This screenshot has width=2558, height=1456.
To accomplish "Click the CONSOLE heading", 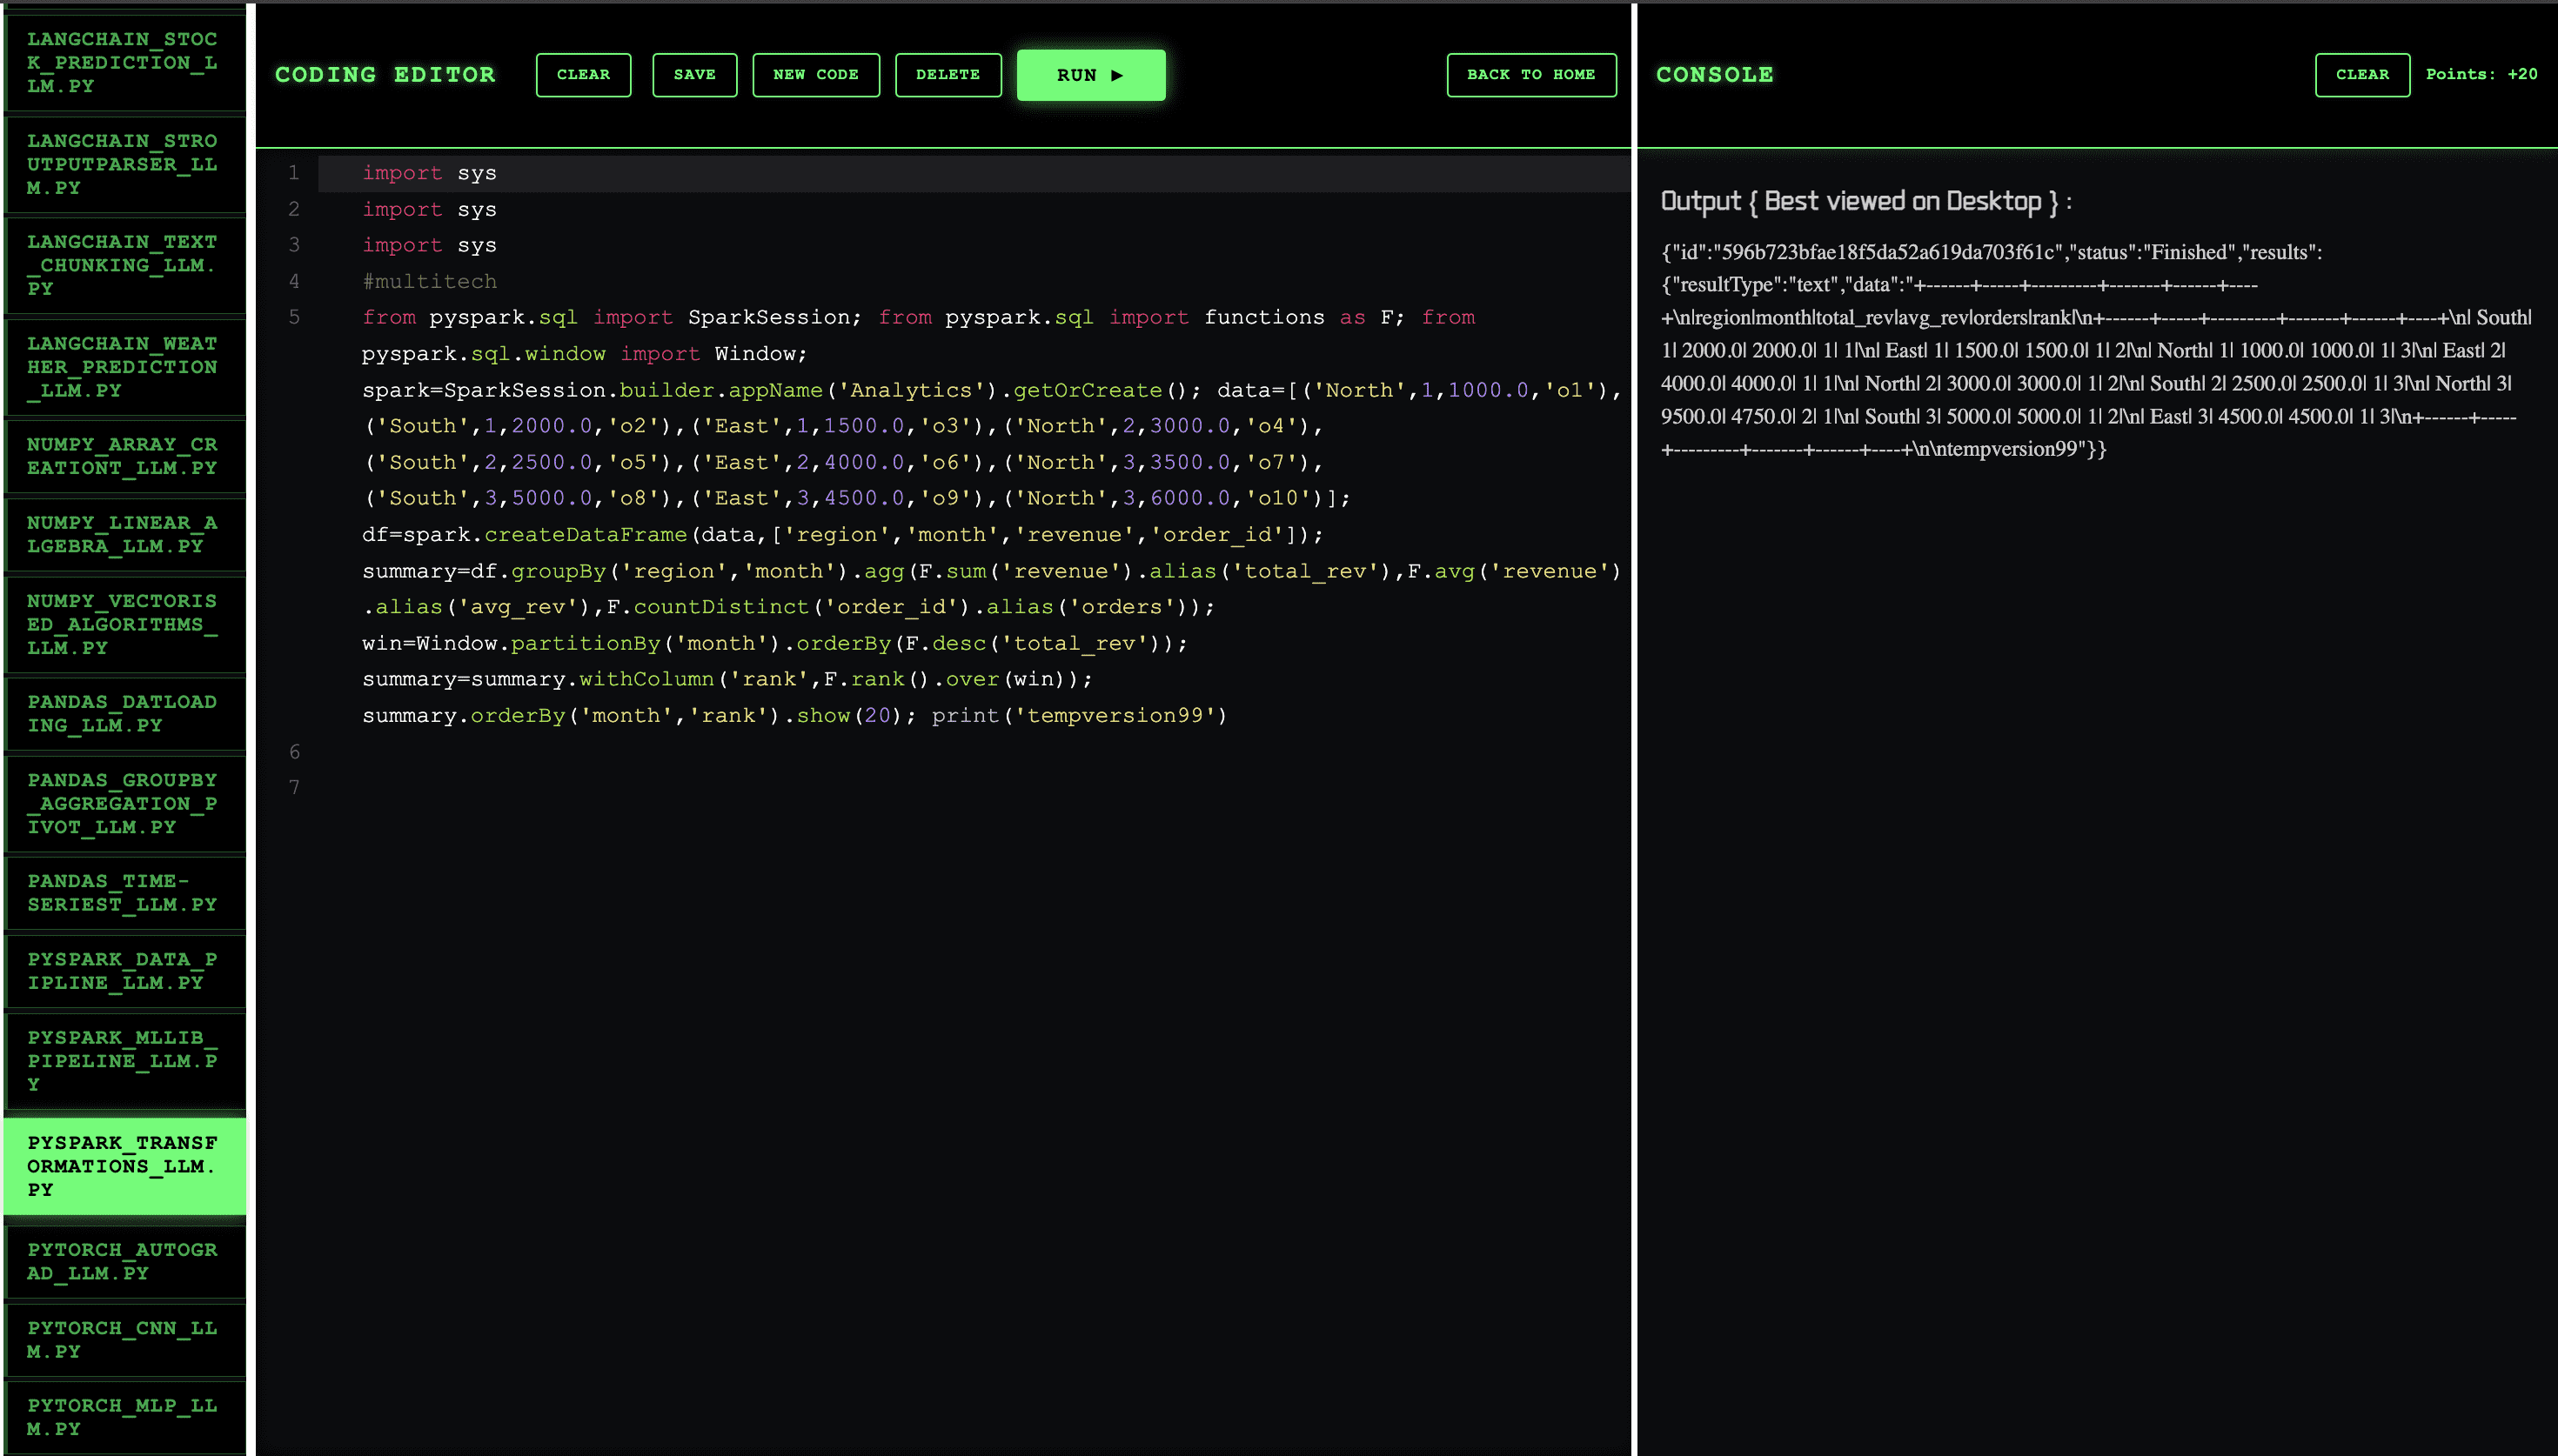I will click(x=1714, y=75).
